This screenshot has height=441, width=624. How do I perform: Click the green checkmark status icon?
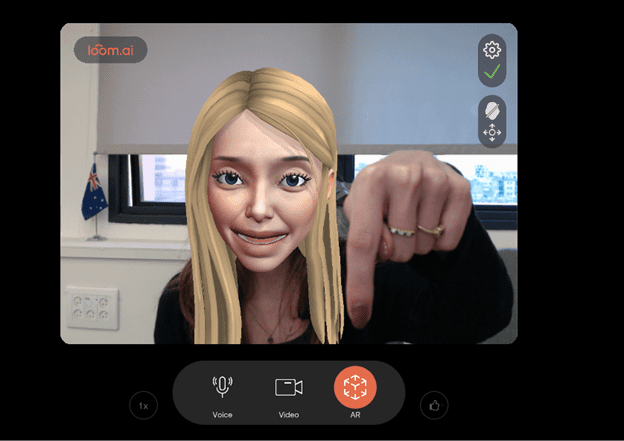tap(492, 72)
